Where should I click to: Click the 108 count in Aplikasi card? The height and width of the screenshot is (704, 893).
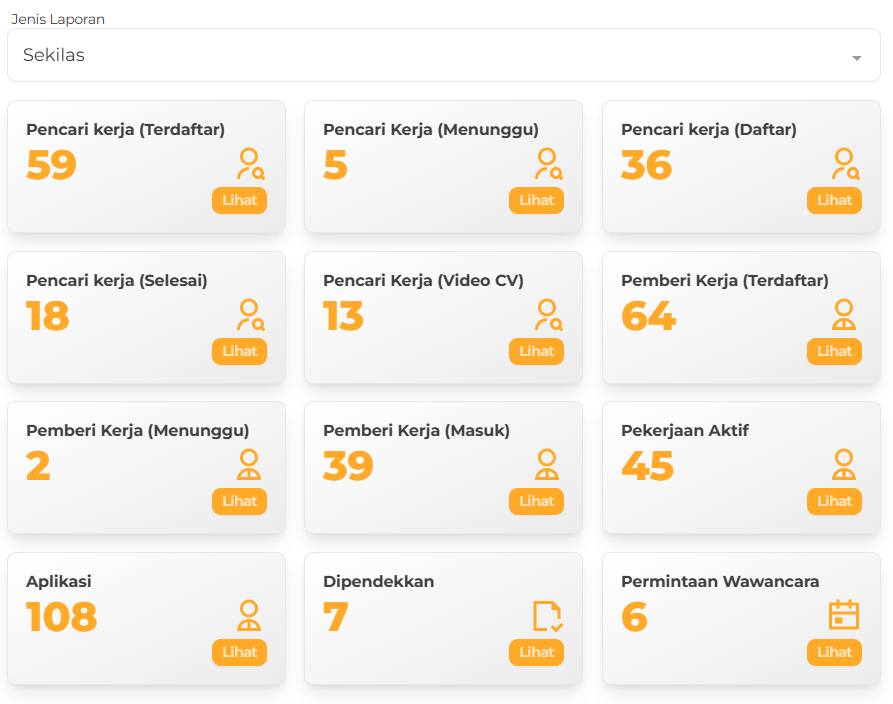click(x=62, y=617)
